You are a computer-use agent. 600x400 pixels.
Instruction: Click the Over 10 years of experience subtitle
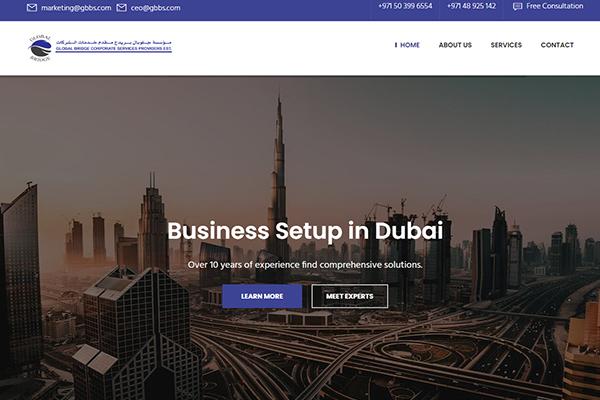click(305, 265)
